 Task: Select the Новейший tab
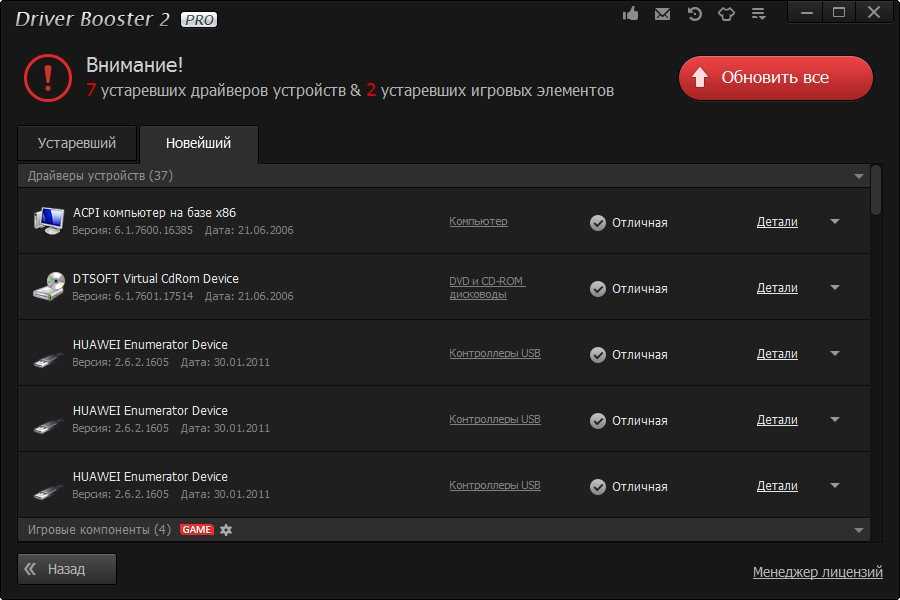[x=198, y=143]
